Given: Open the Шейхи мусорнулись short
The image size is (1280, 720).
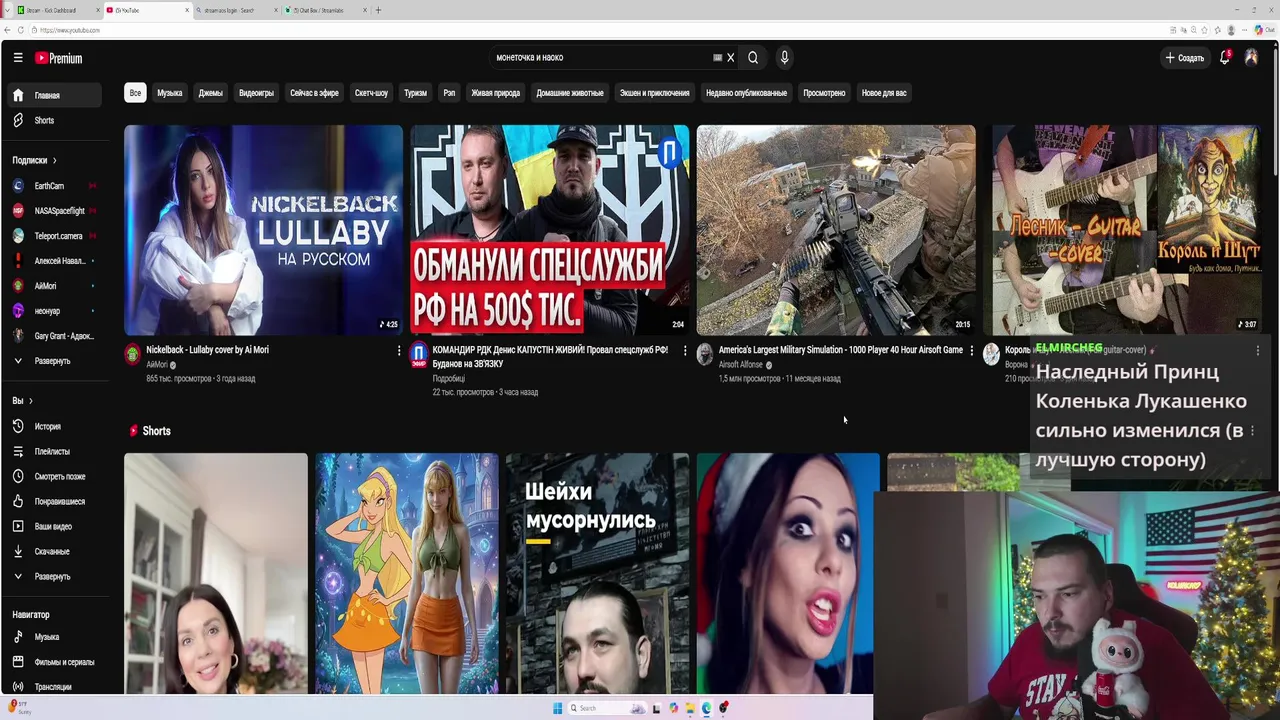Looking at the screenshot, I should point(597,573).
